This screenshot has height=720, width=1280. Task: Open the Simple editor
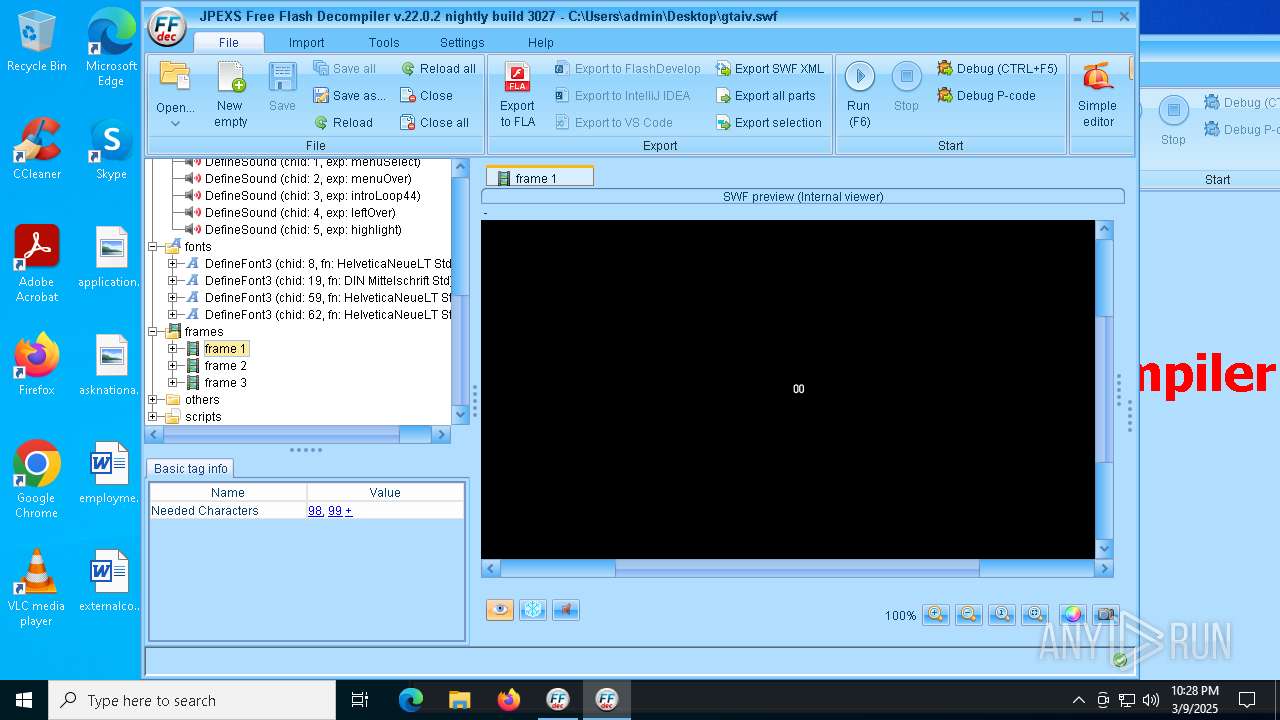click(x=1097, y=95)
